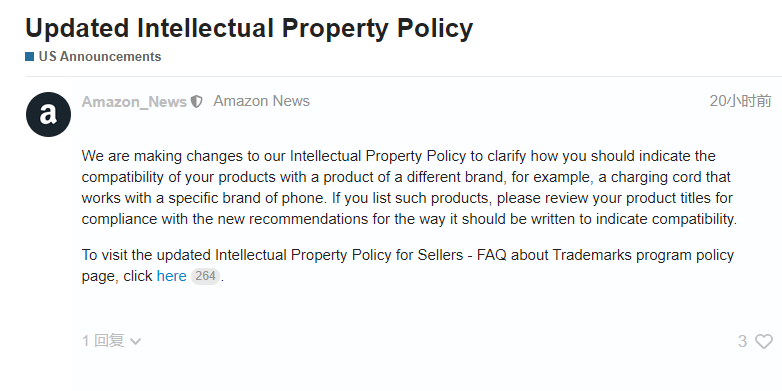Image resolution: width=782 pixels, height=391 pixels.
Task: Expand replies with the chevron arrow
Action: [x=135, y=341]
